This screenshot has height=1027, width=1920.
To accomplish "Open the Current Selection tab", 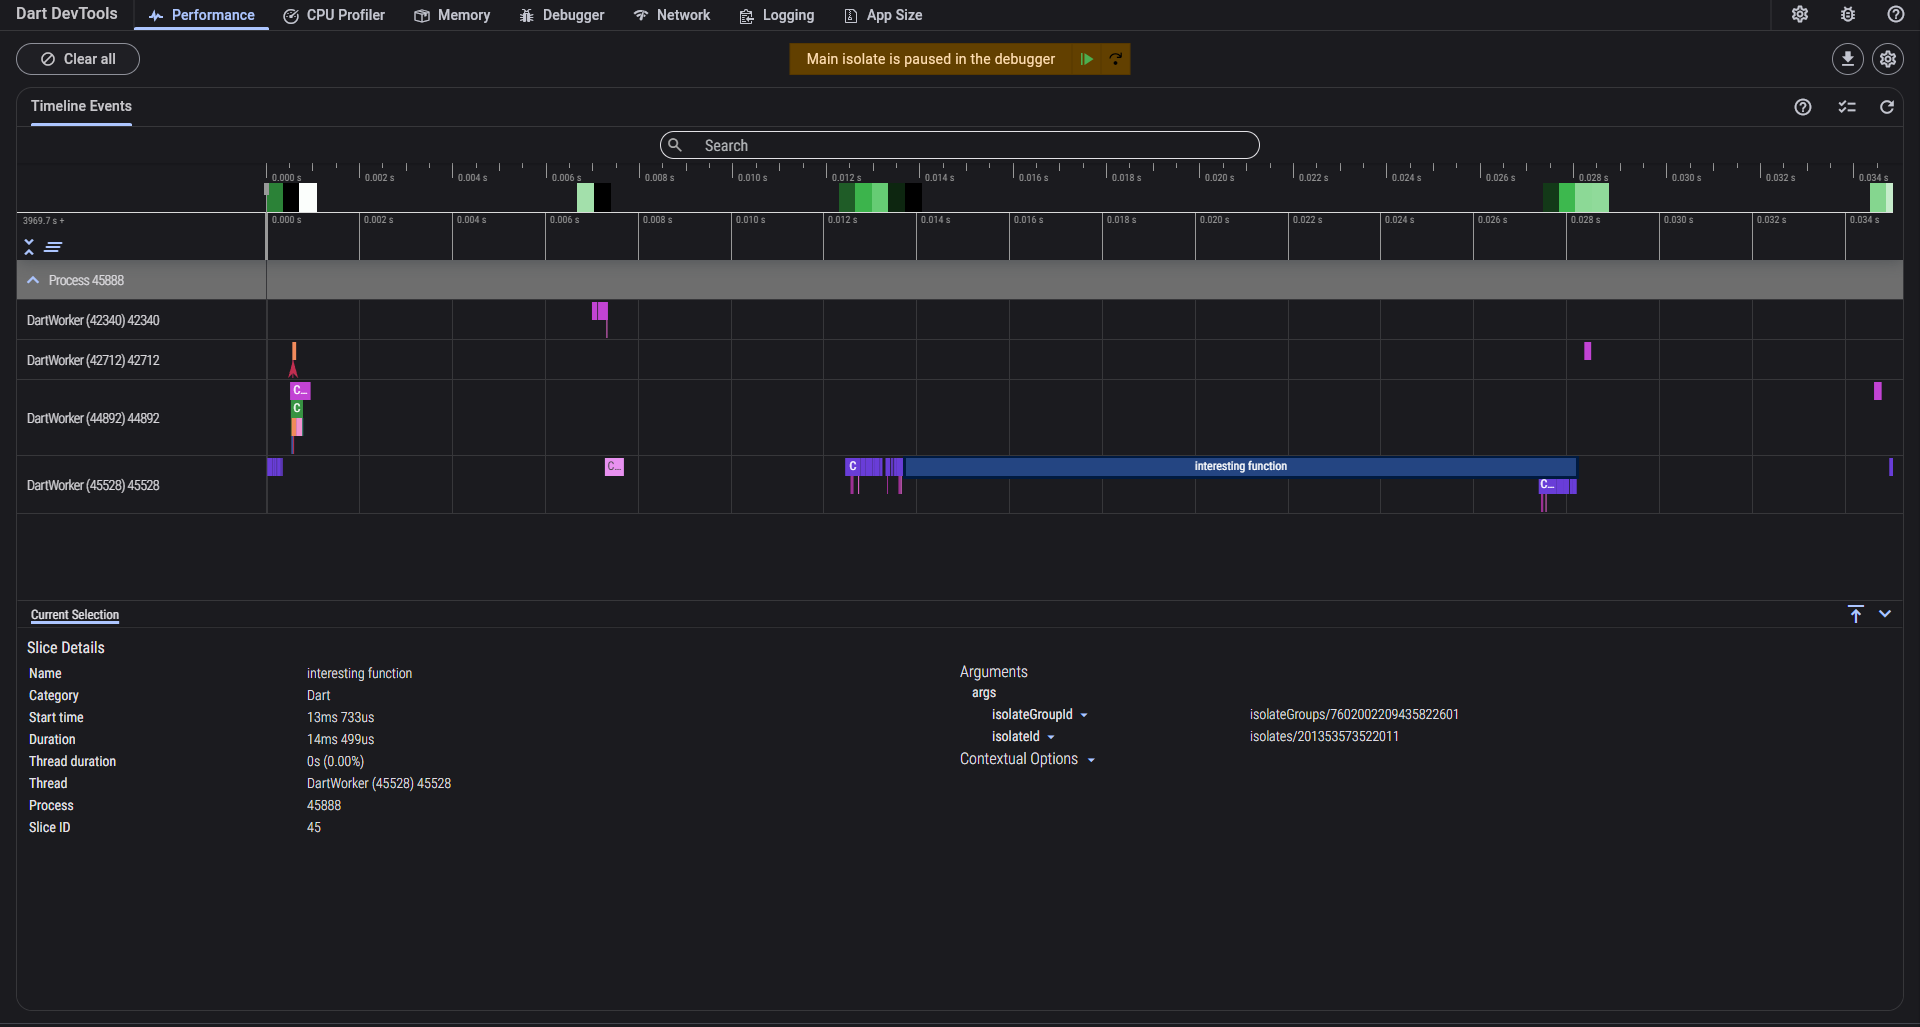I will pos(75,614).
